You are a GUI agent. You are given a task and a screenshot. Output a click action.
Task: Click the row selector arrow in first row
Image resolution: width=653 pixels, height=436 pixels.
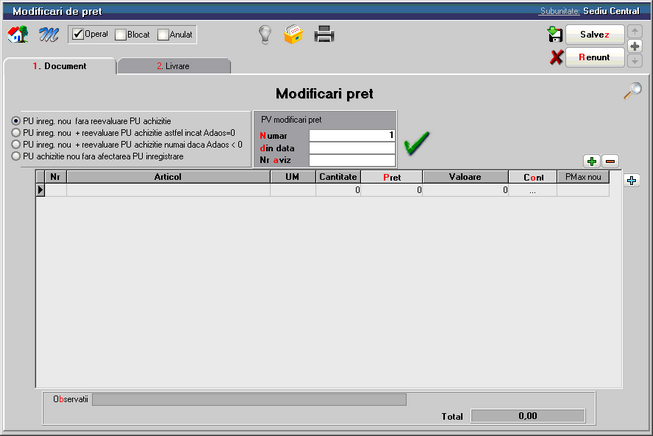[x=40, y=190]
